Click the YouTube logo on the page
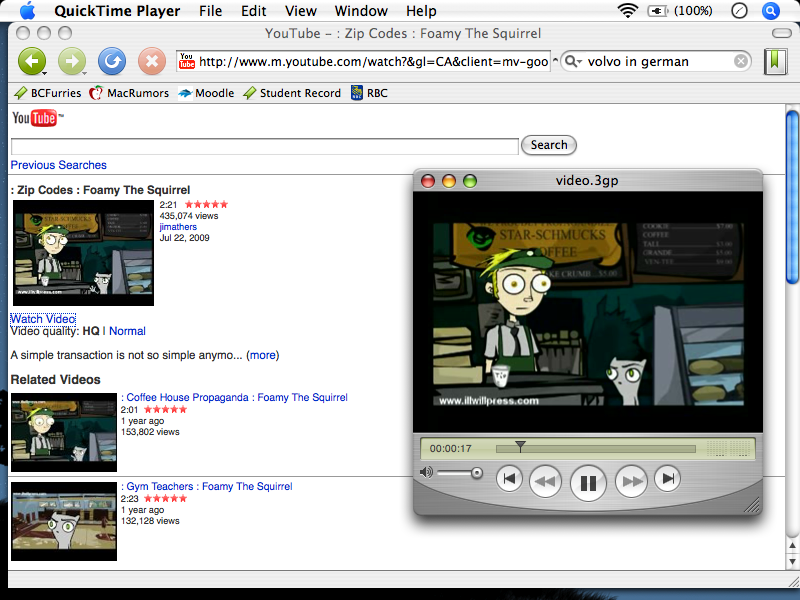This screenshot has width=800, height=600. click(38, 118)
